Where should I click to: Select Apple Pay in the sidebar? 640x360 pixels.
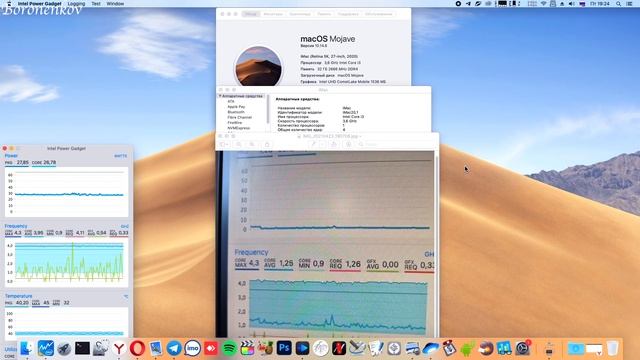(x=236, y=107)
